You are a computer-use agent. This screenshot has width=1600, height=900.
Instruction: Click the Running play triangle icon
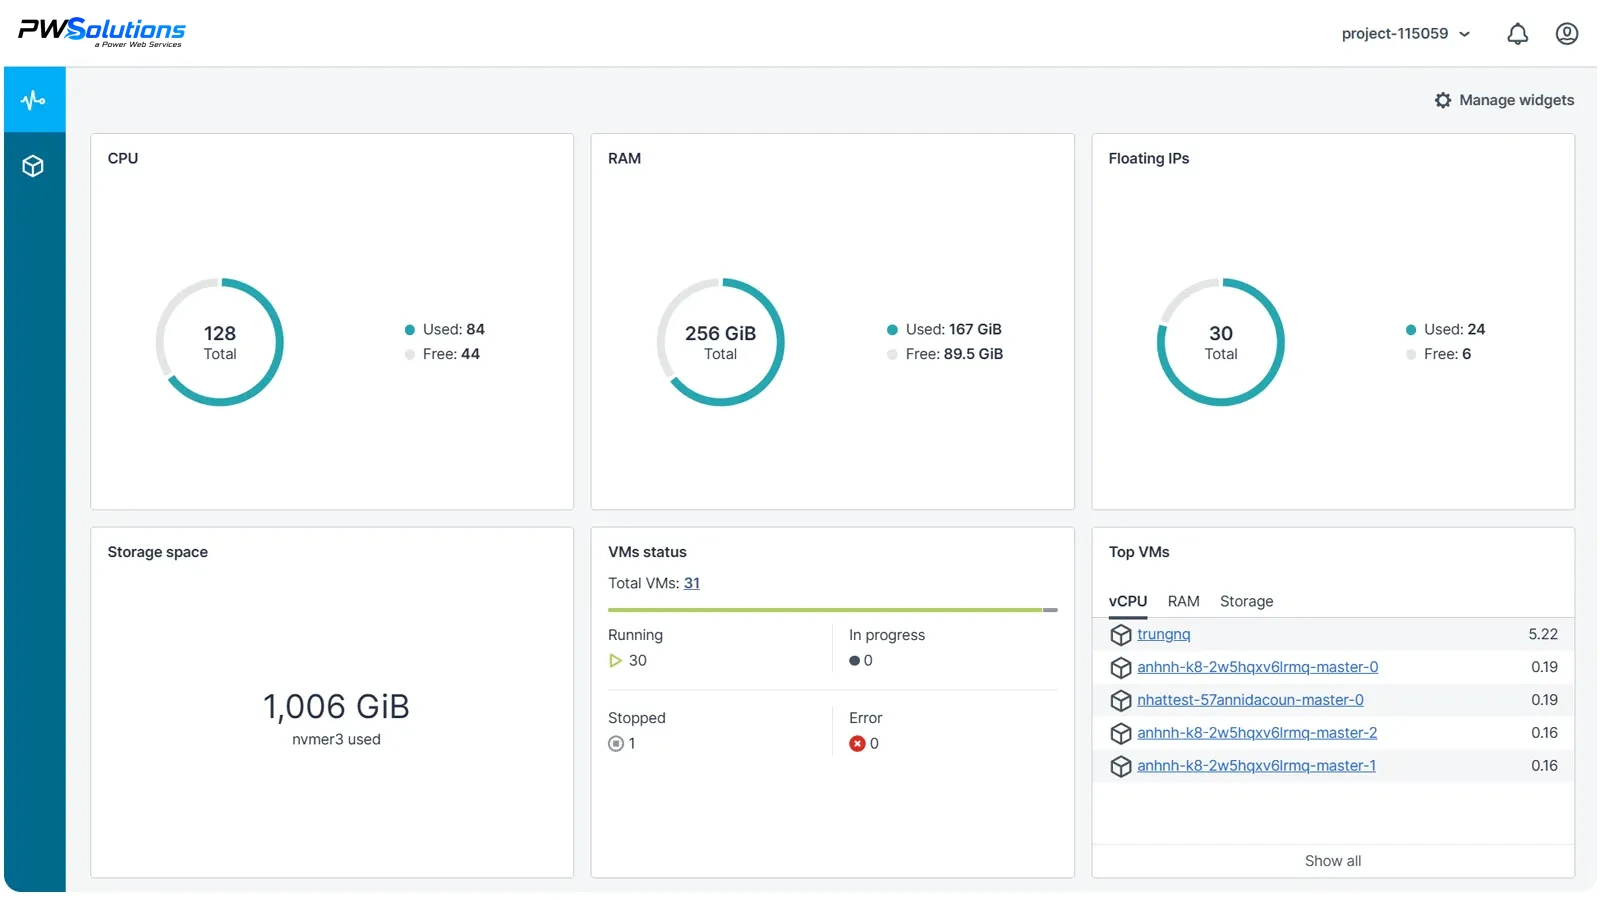point(615,661)
